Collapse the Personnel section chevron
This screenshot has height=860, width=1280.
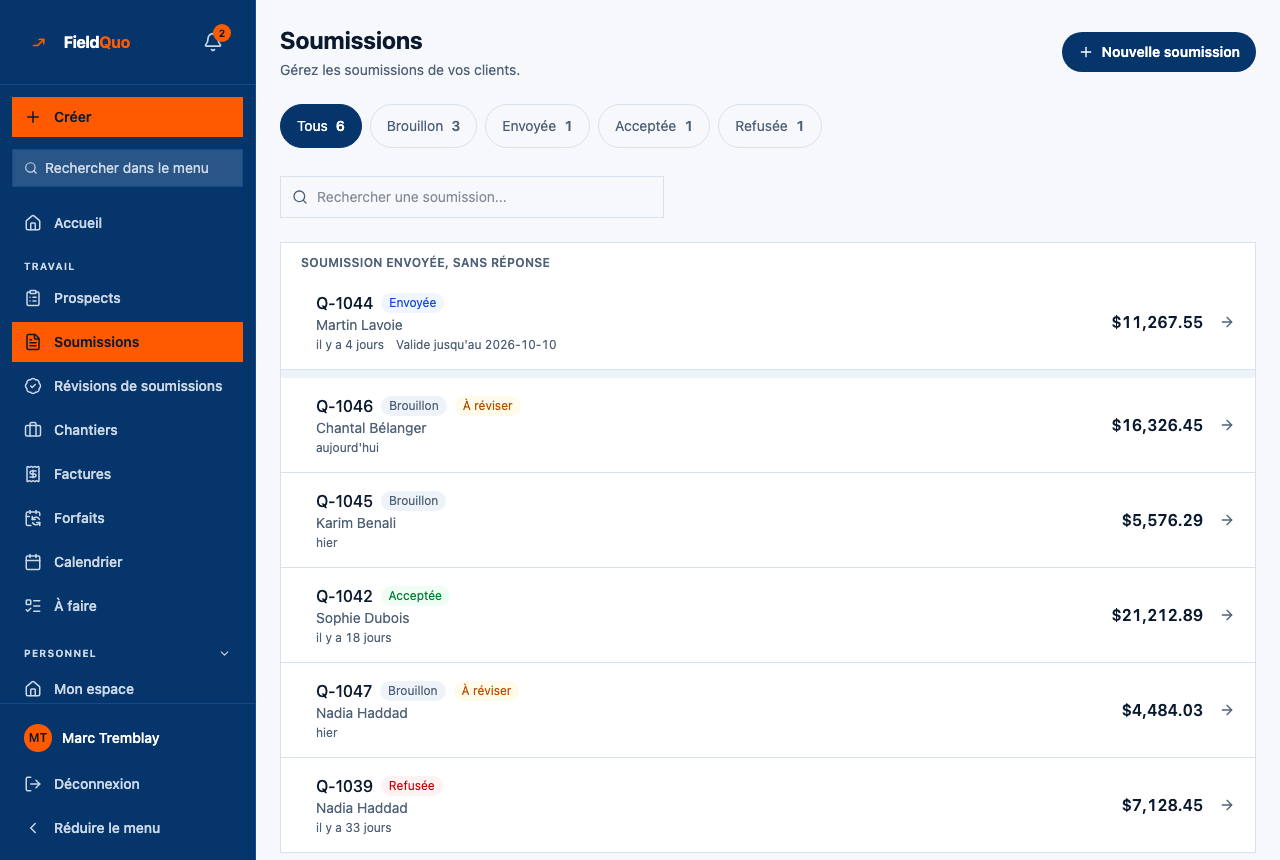[x=224, y=653]
